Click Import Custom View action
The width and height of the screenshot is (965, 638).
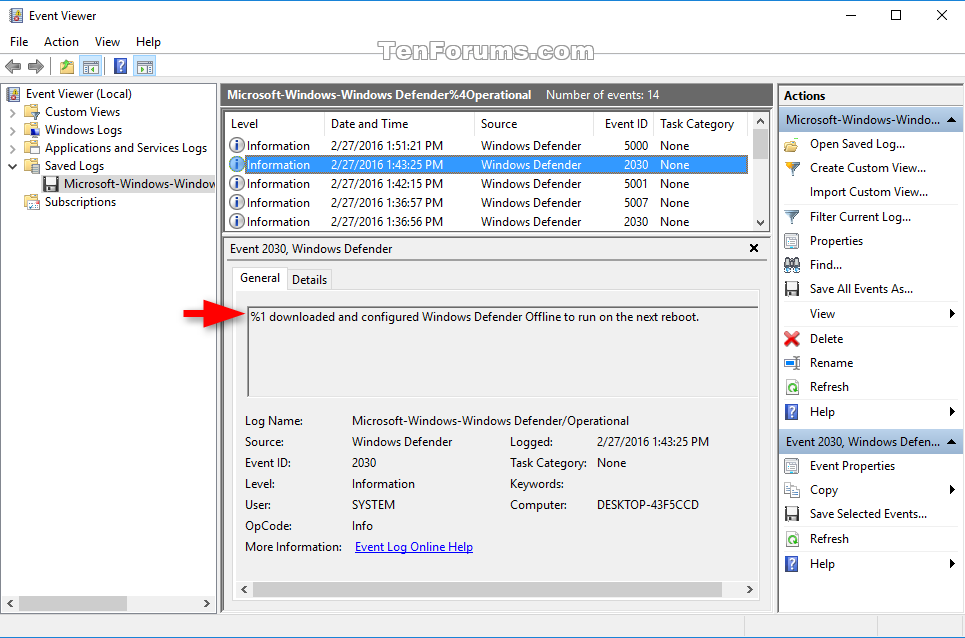(868, 192)
